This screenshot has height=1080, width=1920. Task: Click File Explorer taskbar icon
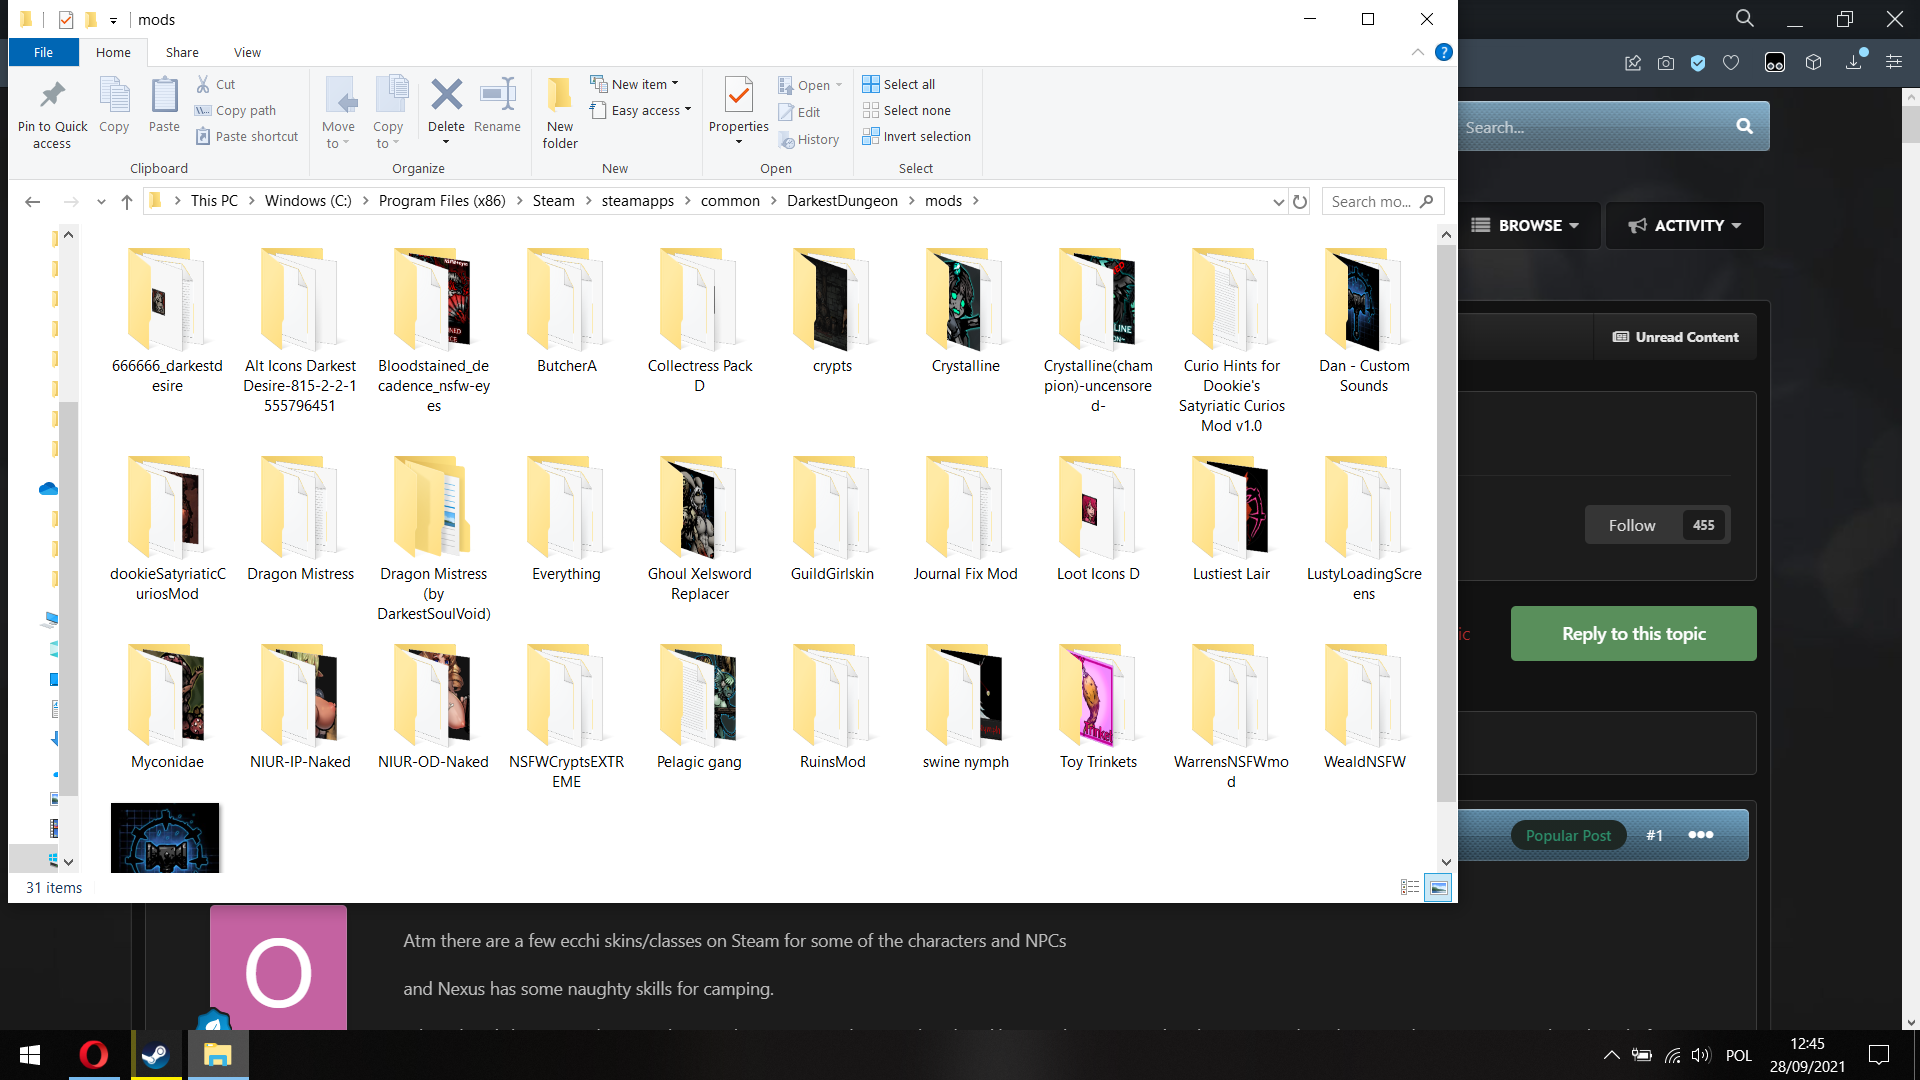click(217, 1055)
